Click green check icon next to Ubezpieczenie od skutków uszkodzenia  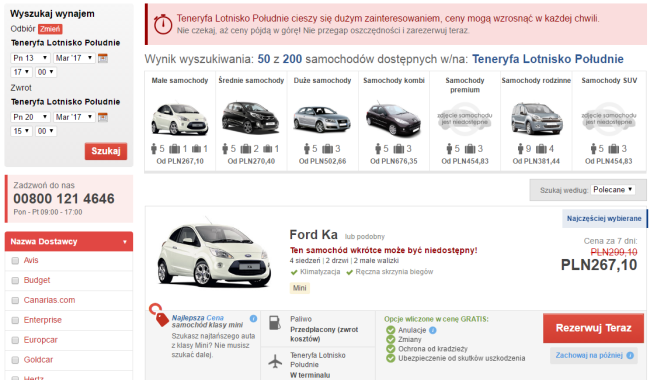(390, 358)
